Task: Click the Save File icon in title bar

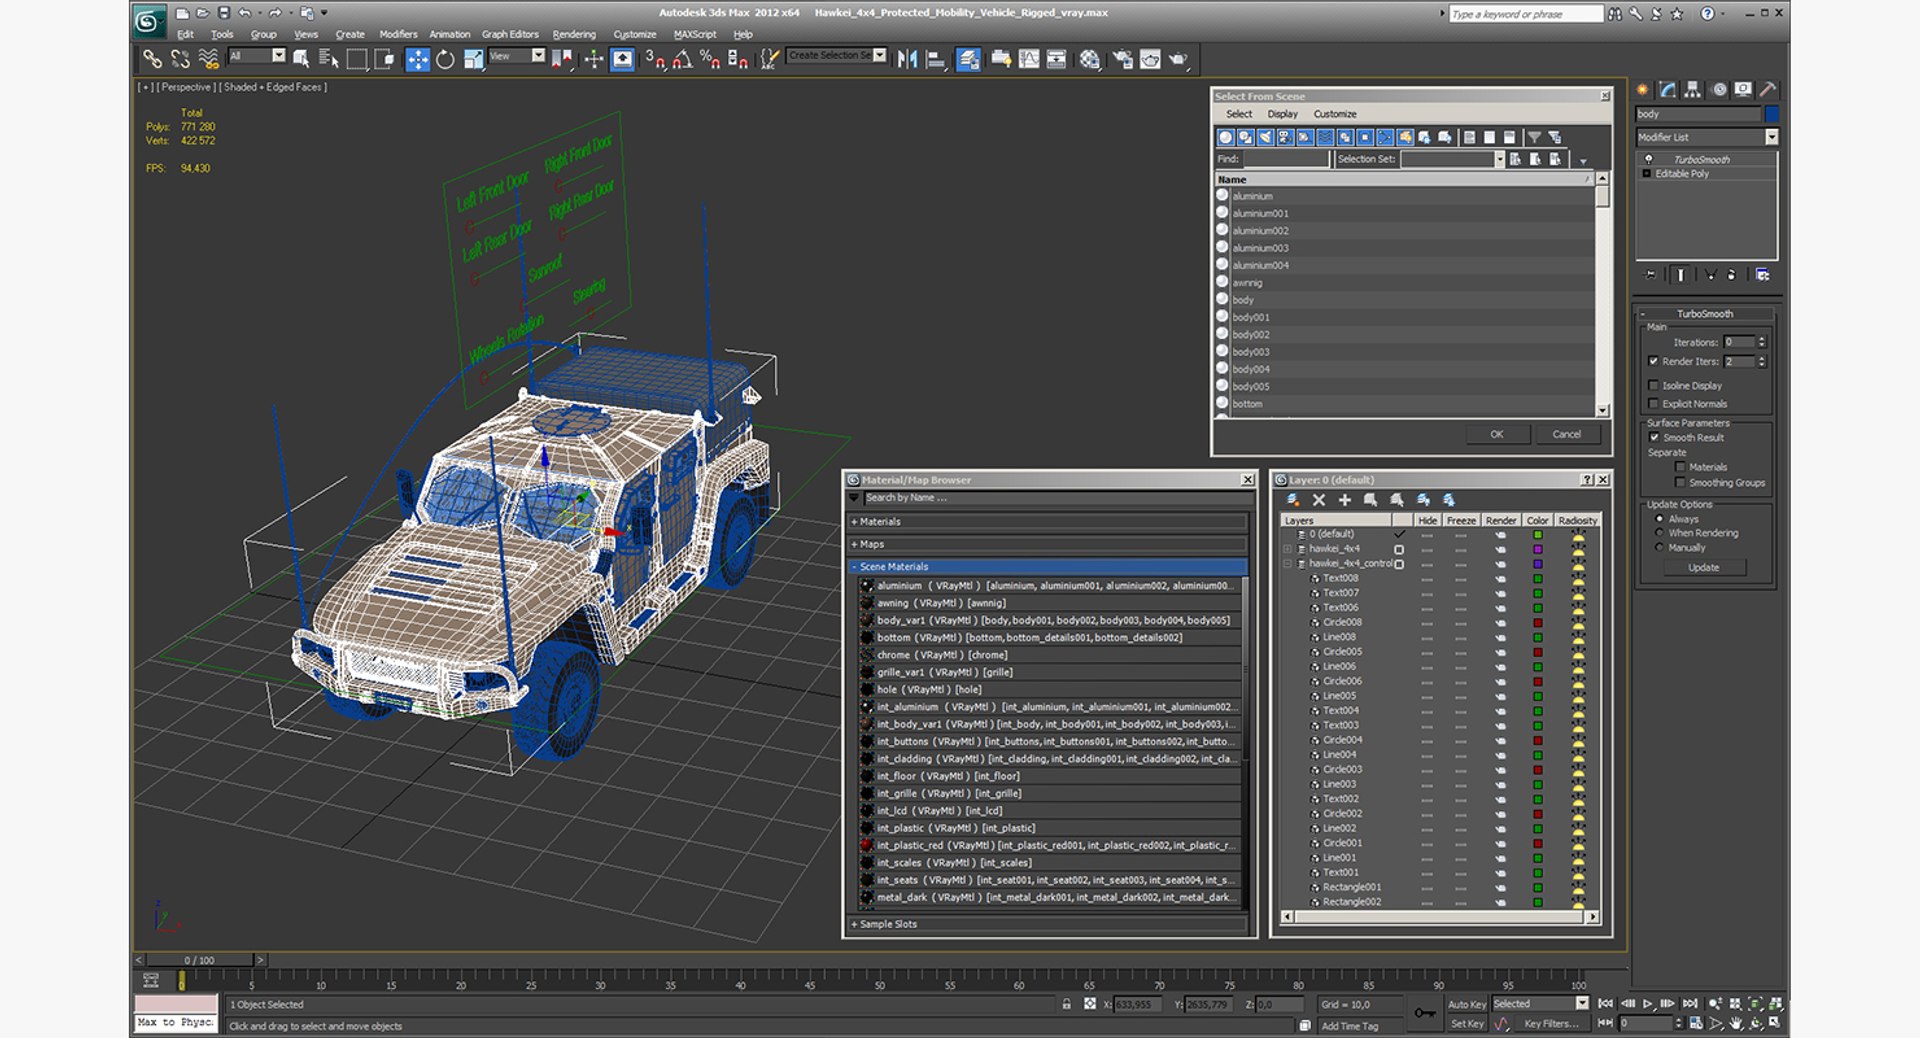Action: tap(223, 13)
